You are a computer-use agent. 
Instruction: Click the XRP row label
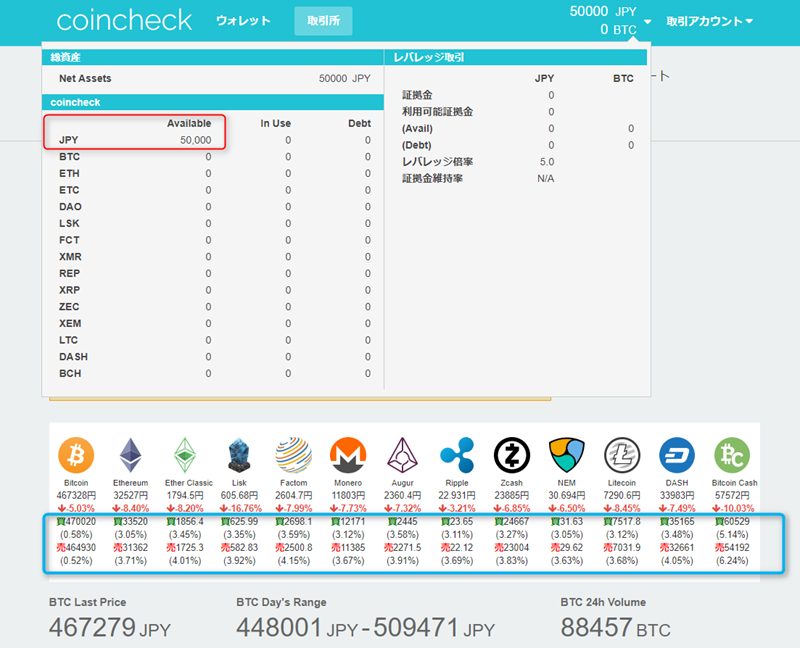pos(69,290)
